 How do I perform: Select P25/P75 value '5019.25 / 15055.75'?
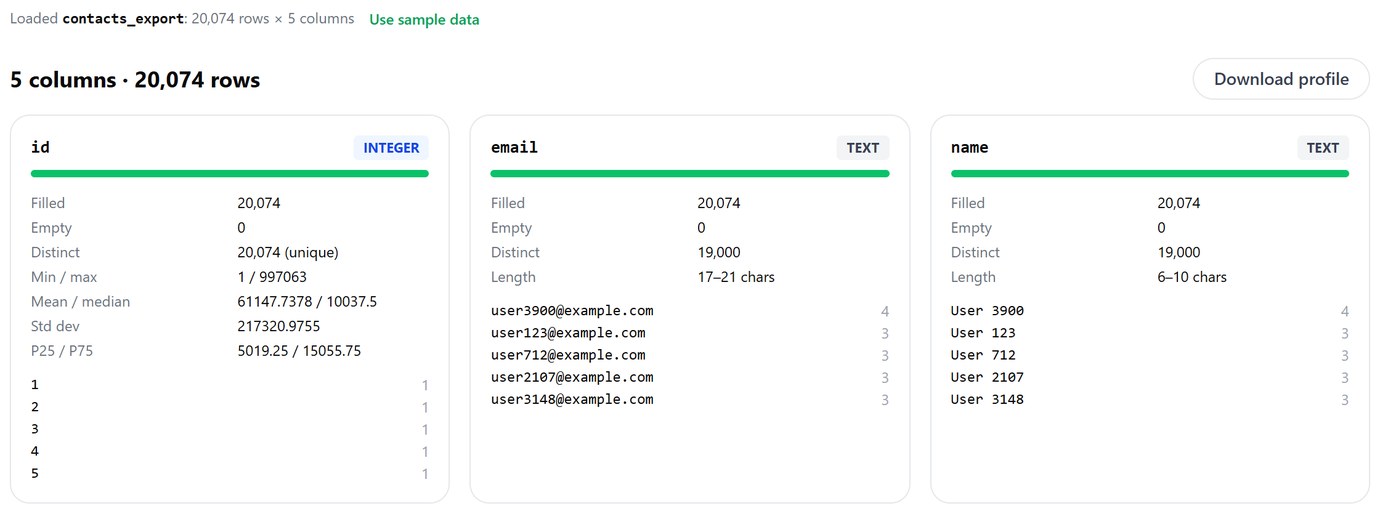(299, 351)
